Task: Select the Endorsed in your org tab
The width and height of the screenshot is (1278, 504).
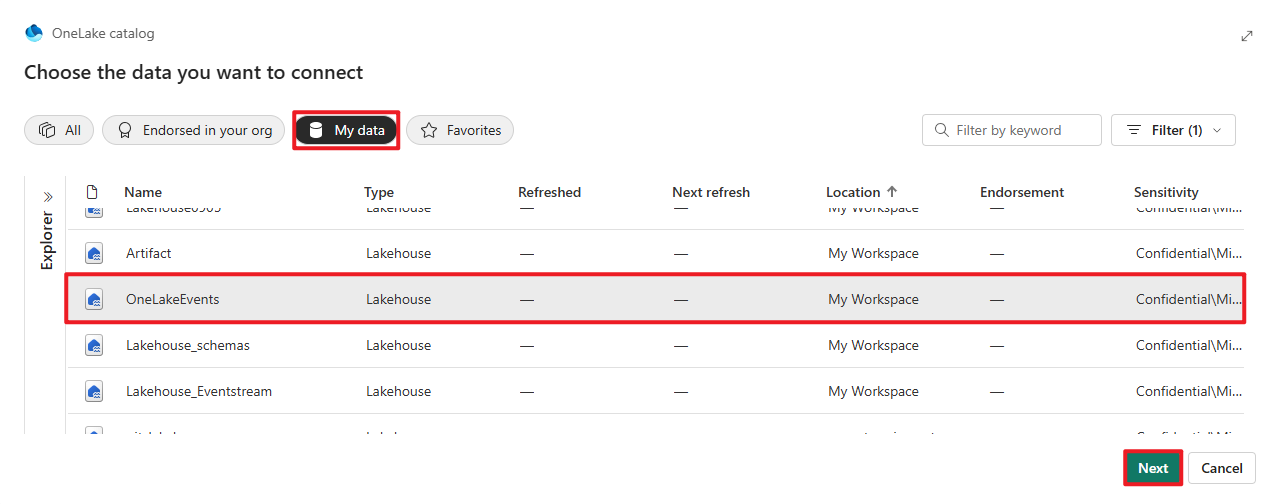Action: (x=193, y=130)
